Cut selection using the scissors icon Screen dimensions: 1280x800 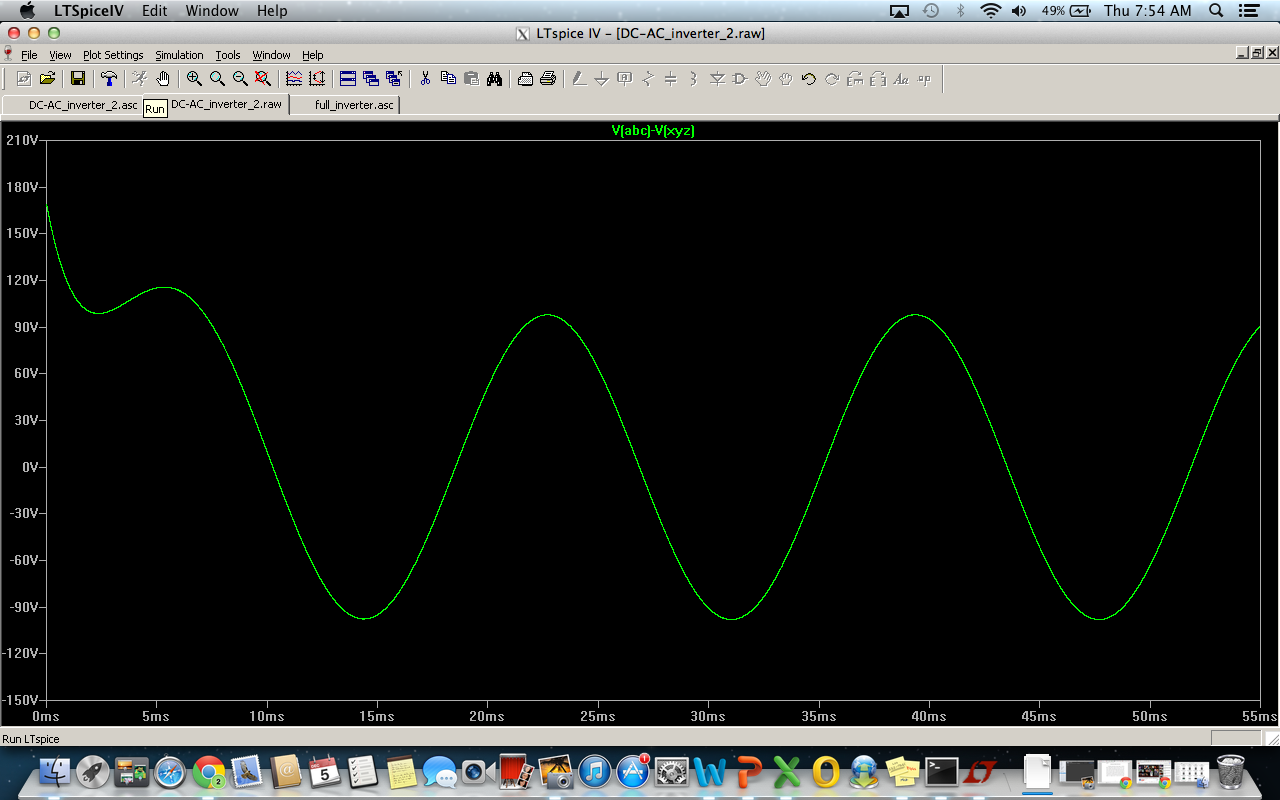click(424, 78)
